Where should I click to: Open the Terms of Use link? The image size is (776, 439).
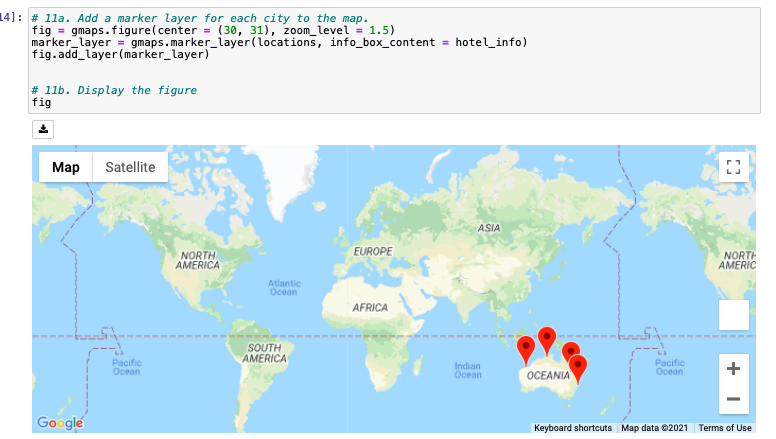coord(725,428)
